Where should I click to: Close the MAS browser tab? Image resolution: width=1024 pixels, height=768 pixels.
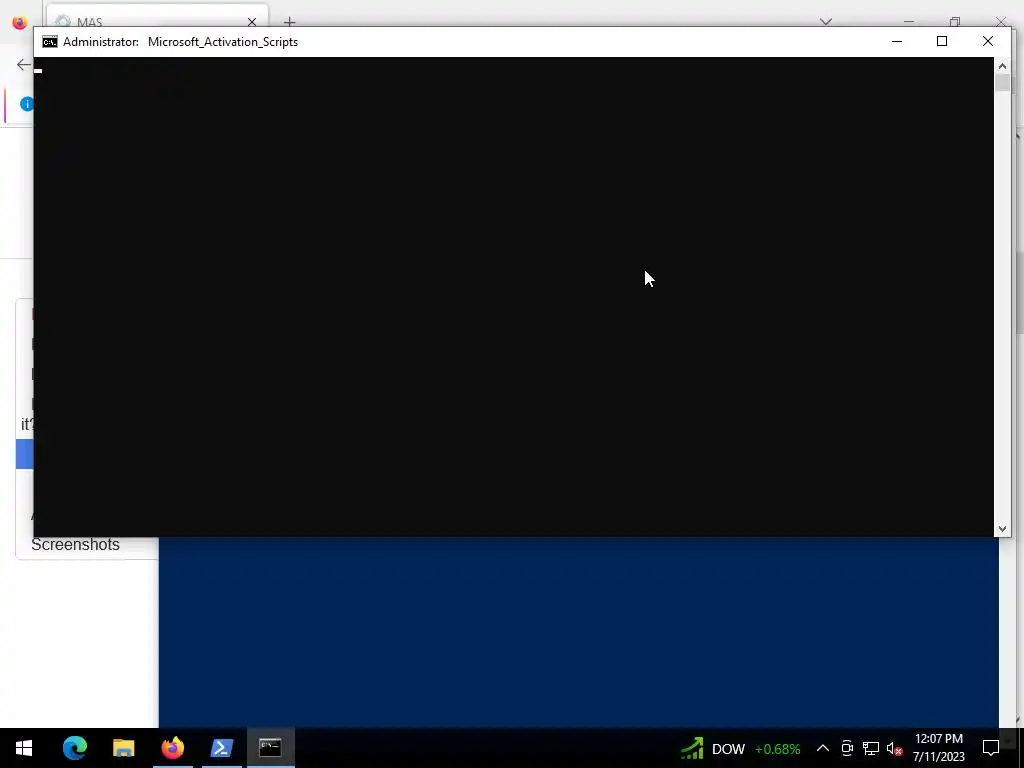(251, 22)
